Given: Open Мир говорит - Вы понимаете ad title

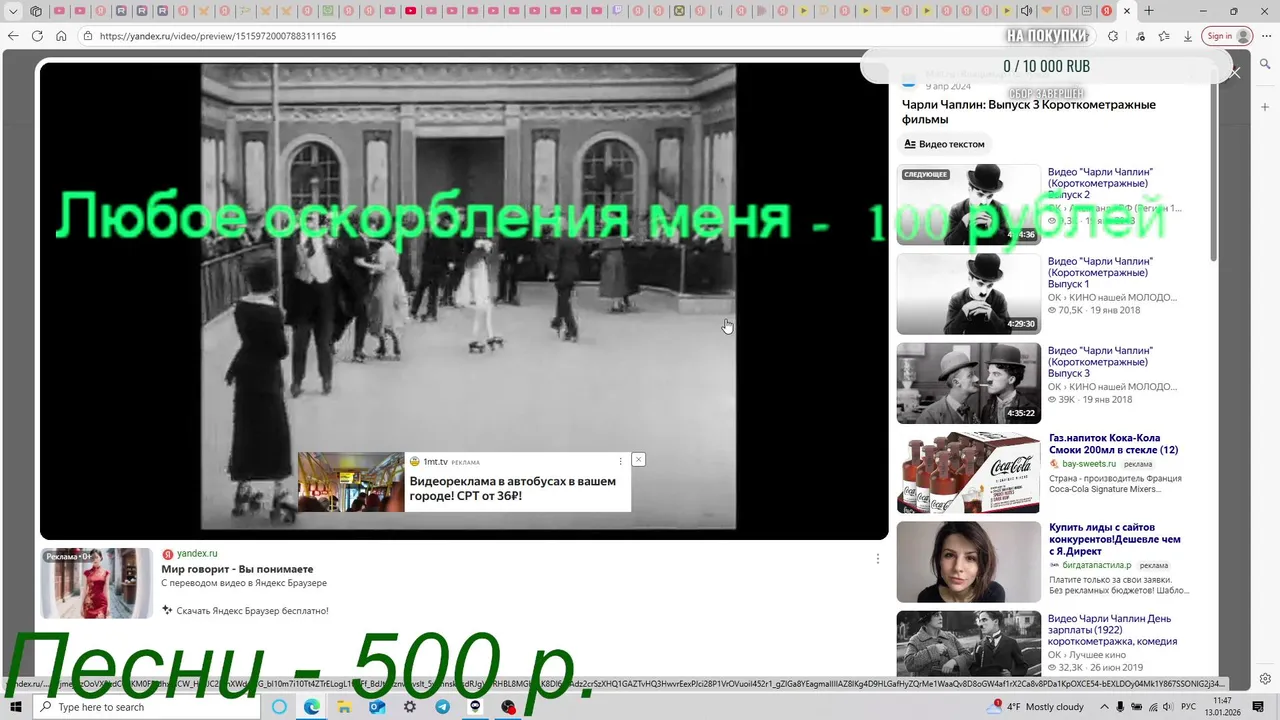Looking at the screenshot, I should [x=237, y=569].
